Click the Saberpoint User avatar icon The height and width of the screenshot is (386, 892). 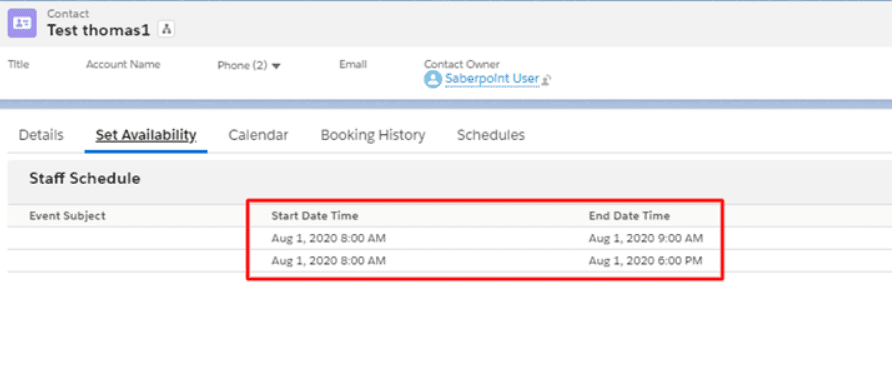[x=433, y=79]
